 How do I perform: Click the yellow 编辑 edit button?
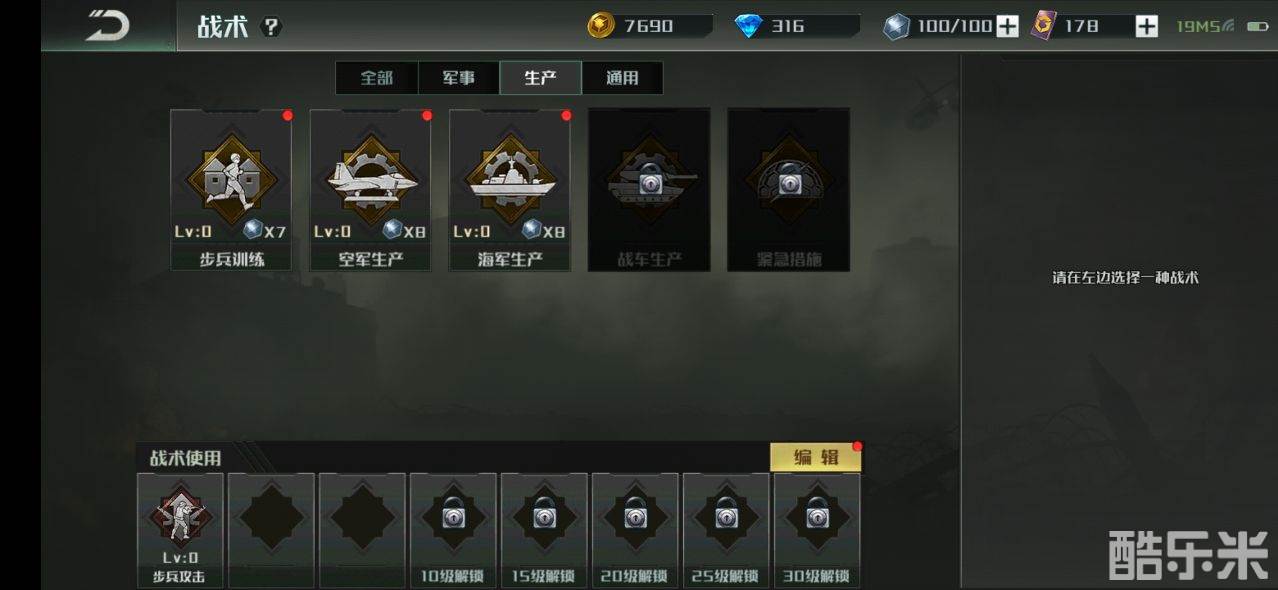coord(815,457)
